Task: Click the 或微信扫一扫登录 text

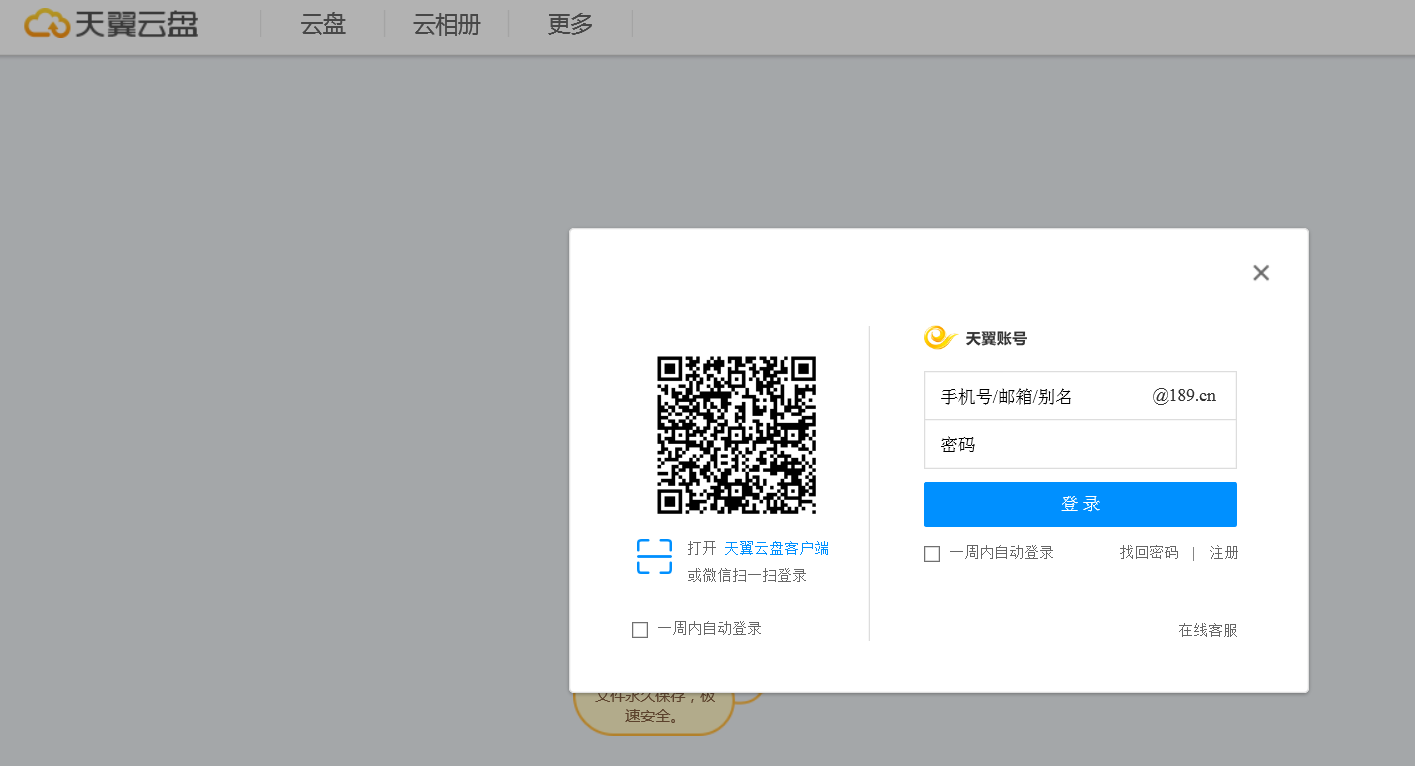Action: pos(747,576)
